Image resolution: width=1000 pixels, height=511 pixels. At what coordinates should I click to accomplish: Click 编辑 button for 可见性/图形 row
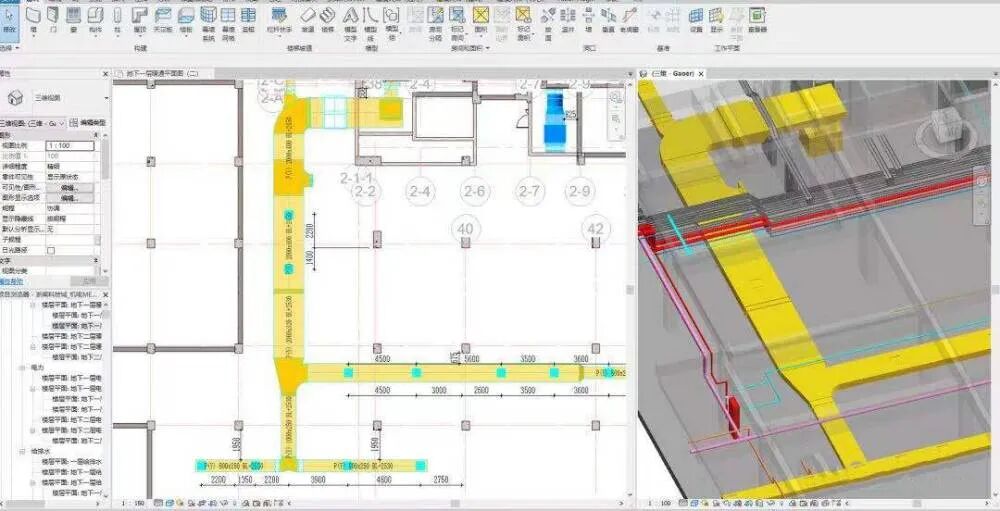(x=70, y=188)
